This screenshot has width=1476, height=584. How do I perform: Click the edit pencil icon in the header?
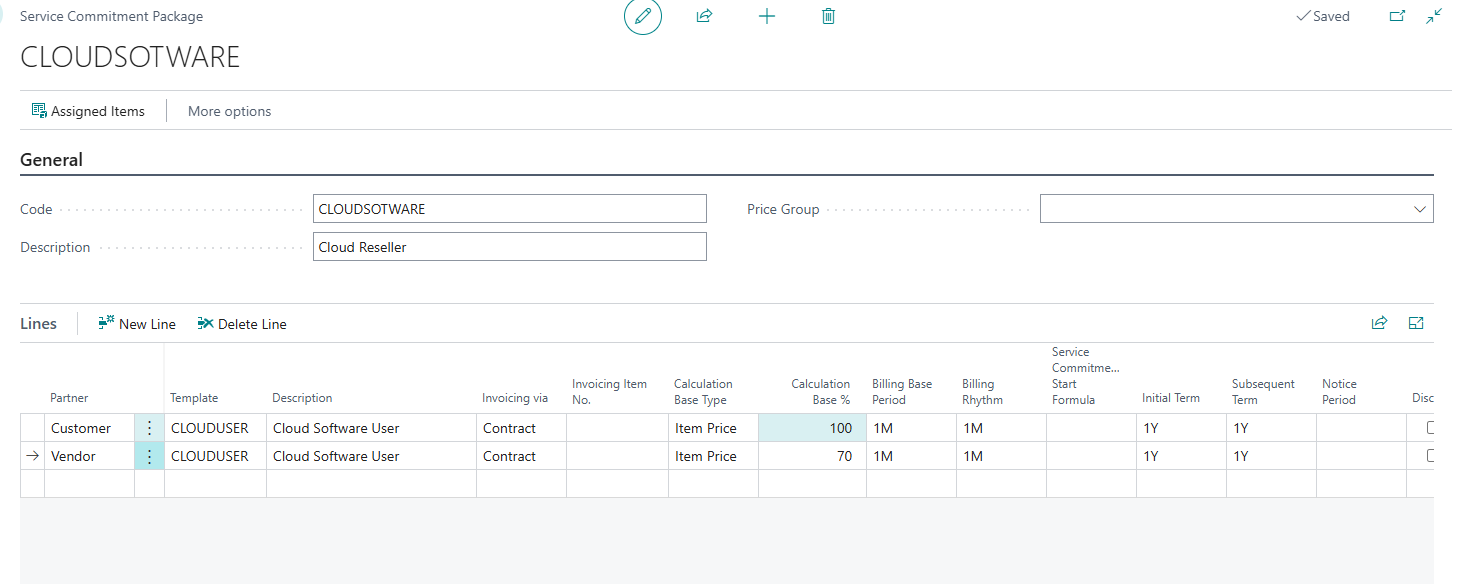tap(643, 16)
